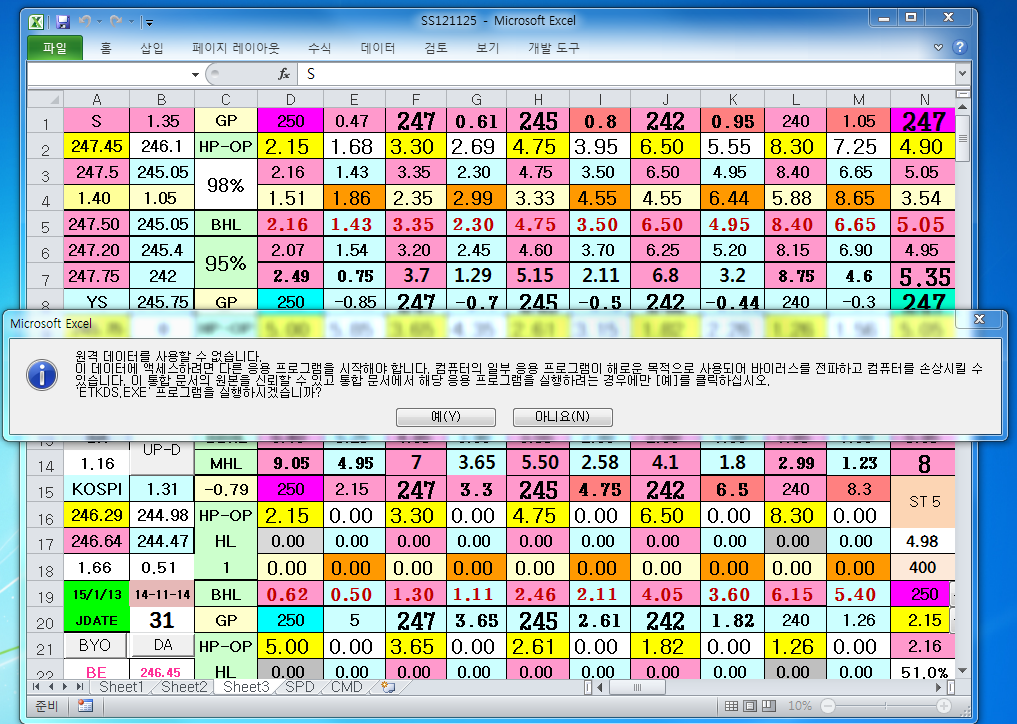Click the zoom slider track in status bar
Image resolution: width=1017 pixels, height=724 pixels.
(900, 706)
